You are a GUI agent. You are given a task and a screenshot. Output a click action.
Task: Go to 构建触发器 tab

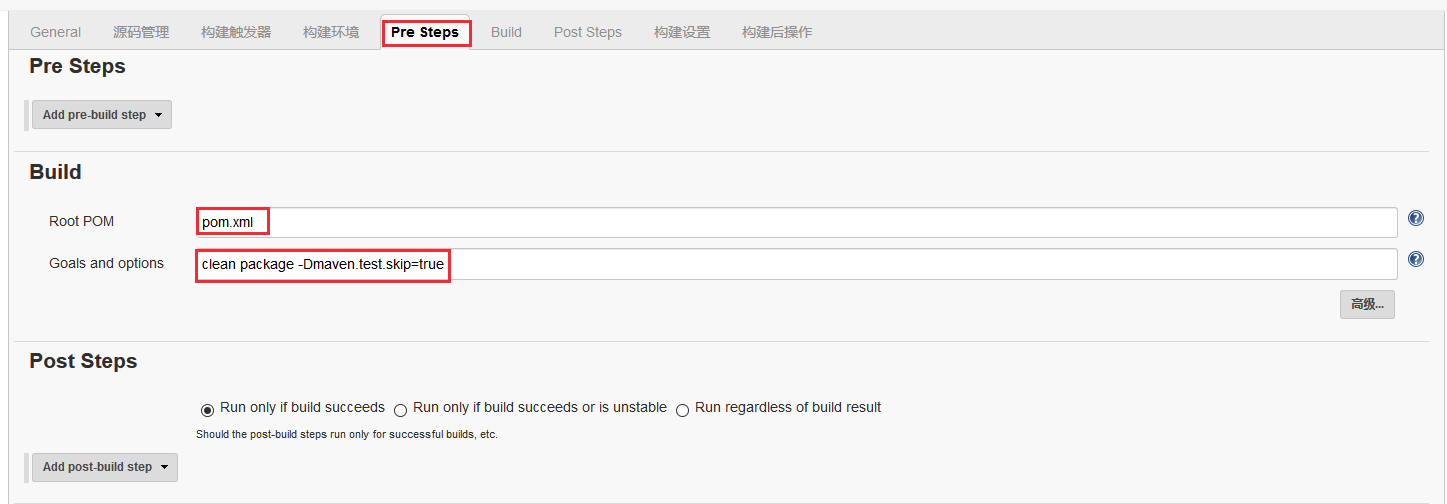pos(236,32)
